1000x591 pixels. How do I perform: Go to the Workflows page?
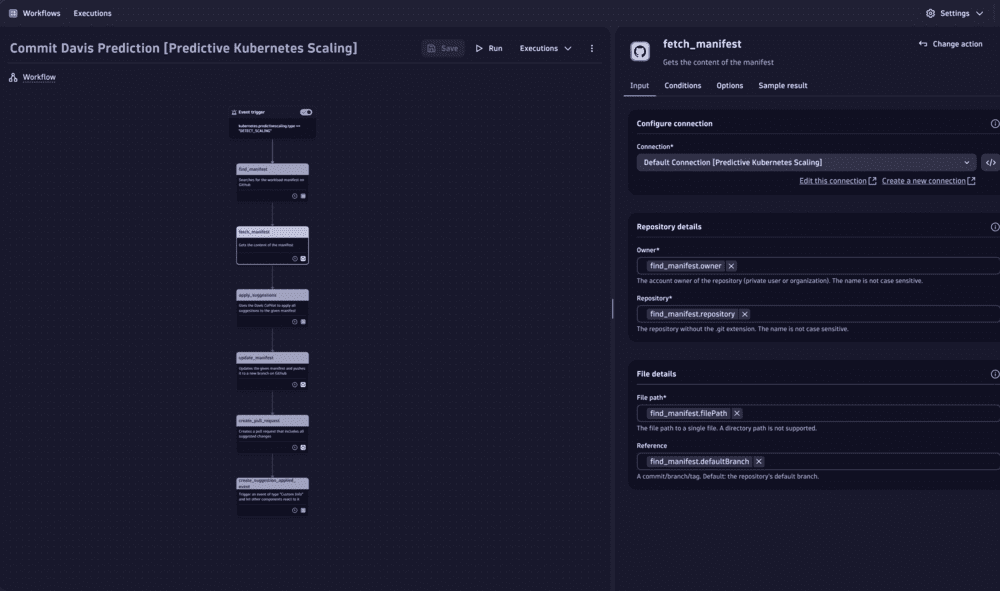point(41,13)
